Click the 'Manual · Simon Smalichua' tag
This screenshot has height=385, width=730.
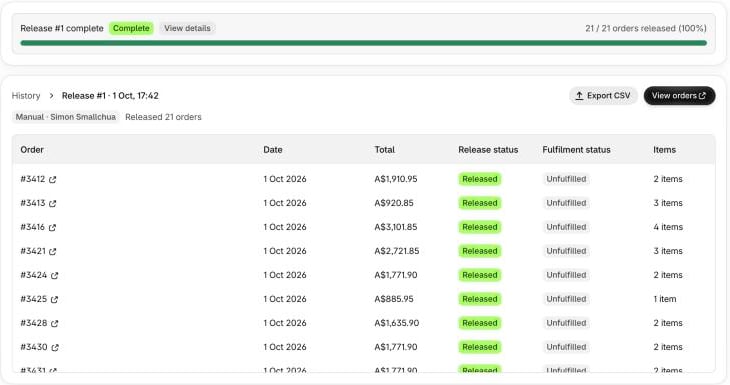click(66, 117)
